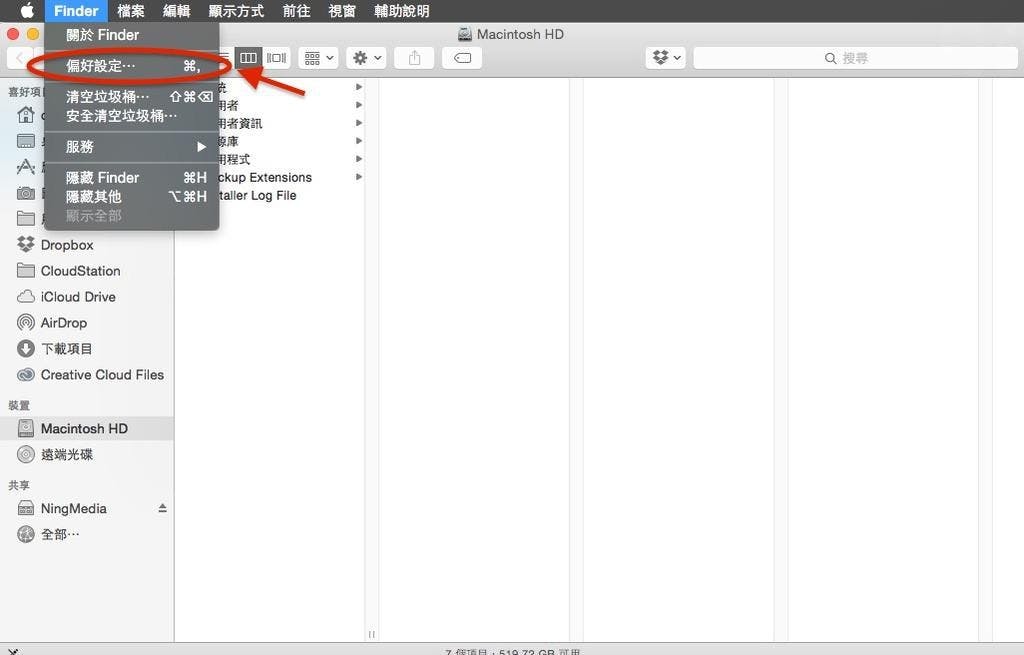Click the camera pictures sidebar icon
This screenshot has height=655, width=1024.
tap(25, 193)
